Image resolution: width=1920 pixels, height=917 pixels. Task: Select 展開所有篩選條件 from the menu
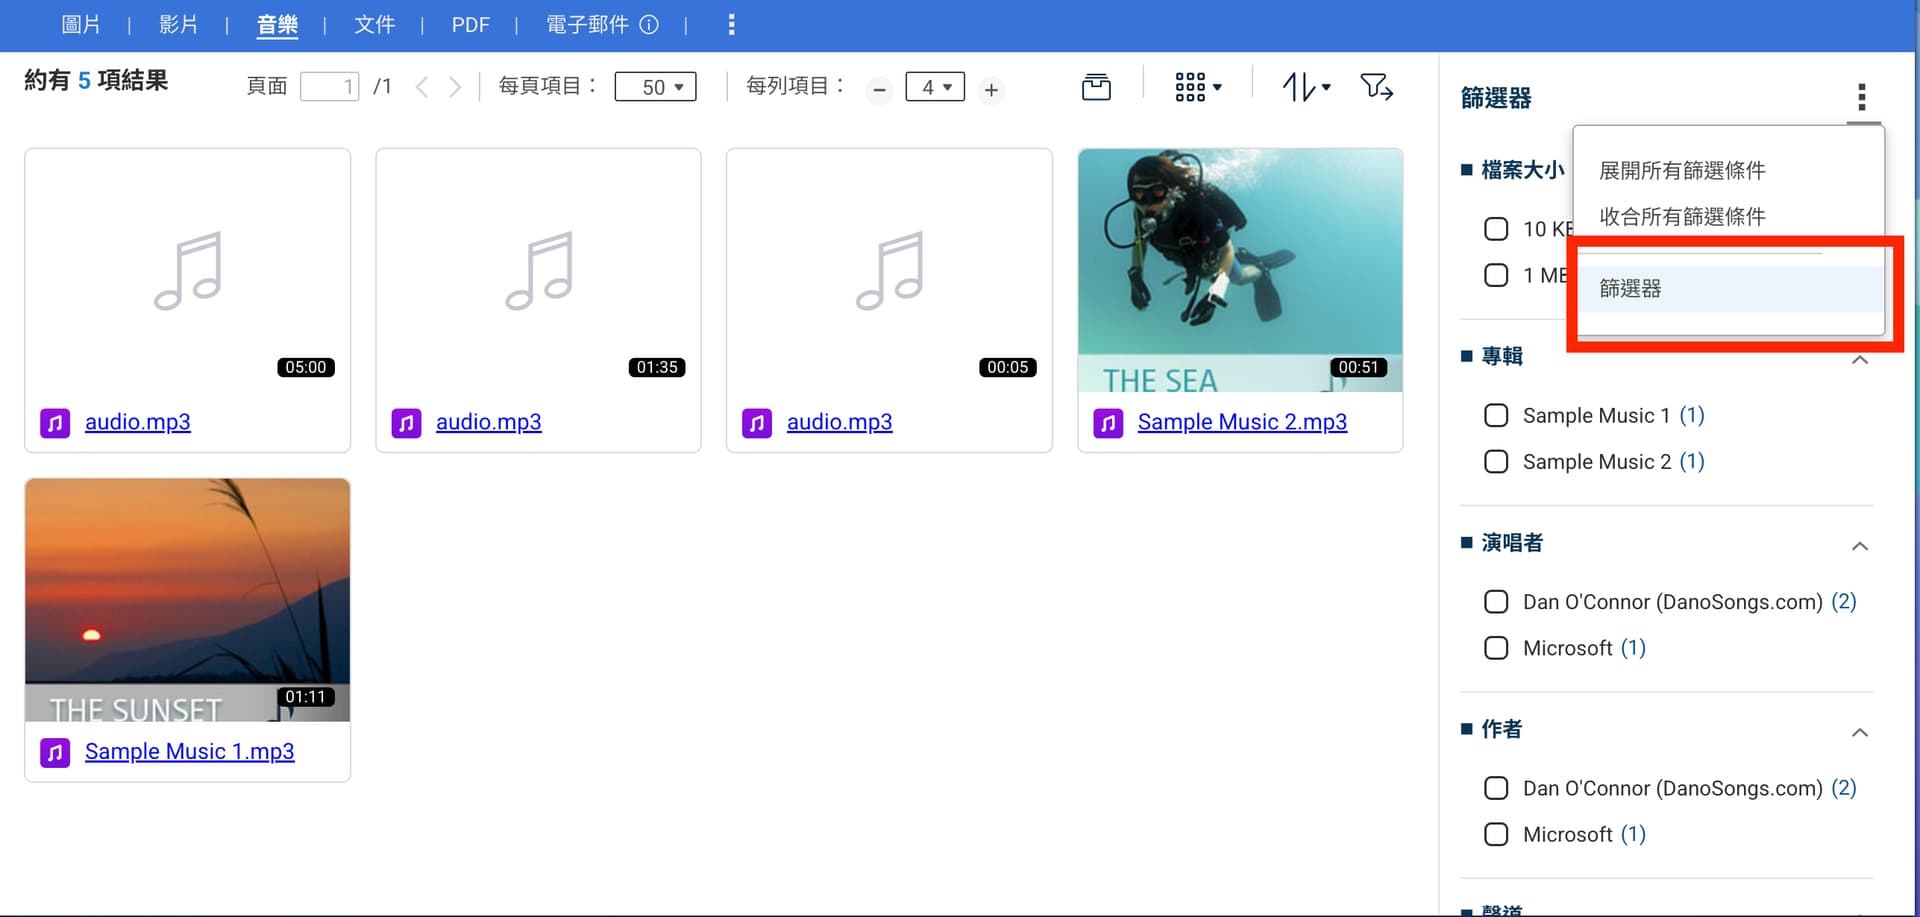click(x=1682, y=171)
